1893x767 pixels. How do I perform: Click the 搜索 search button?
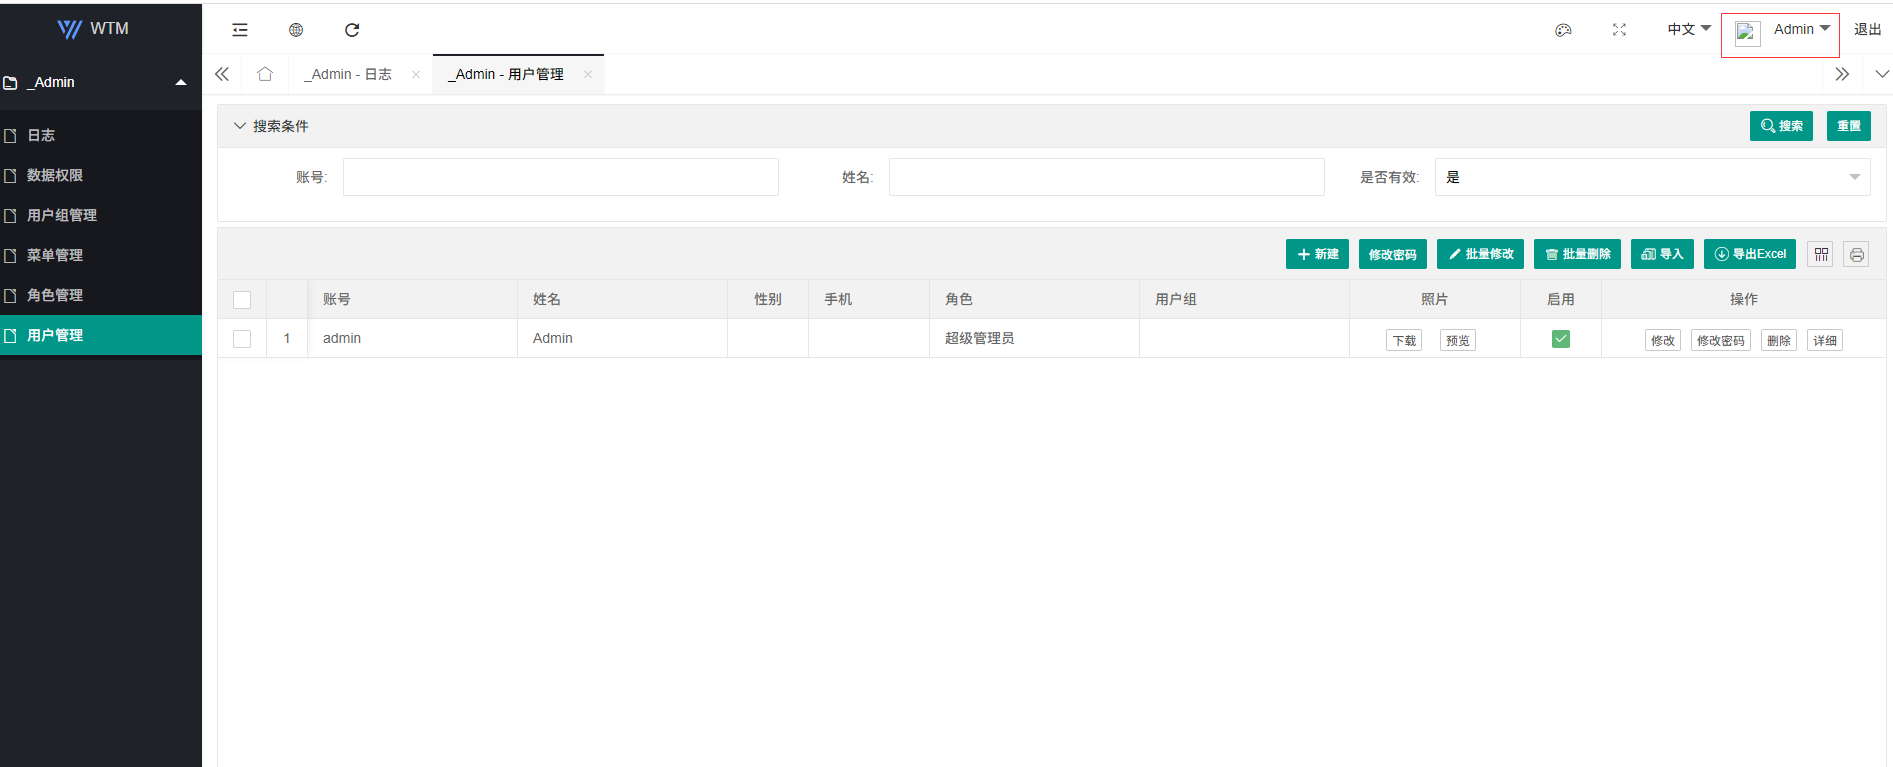pyautogui.click(x=1781, y=126)
